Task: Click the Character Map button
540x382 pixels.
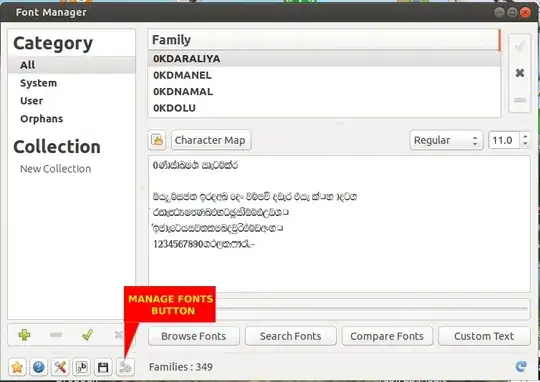Action: point(211,140)
